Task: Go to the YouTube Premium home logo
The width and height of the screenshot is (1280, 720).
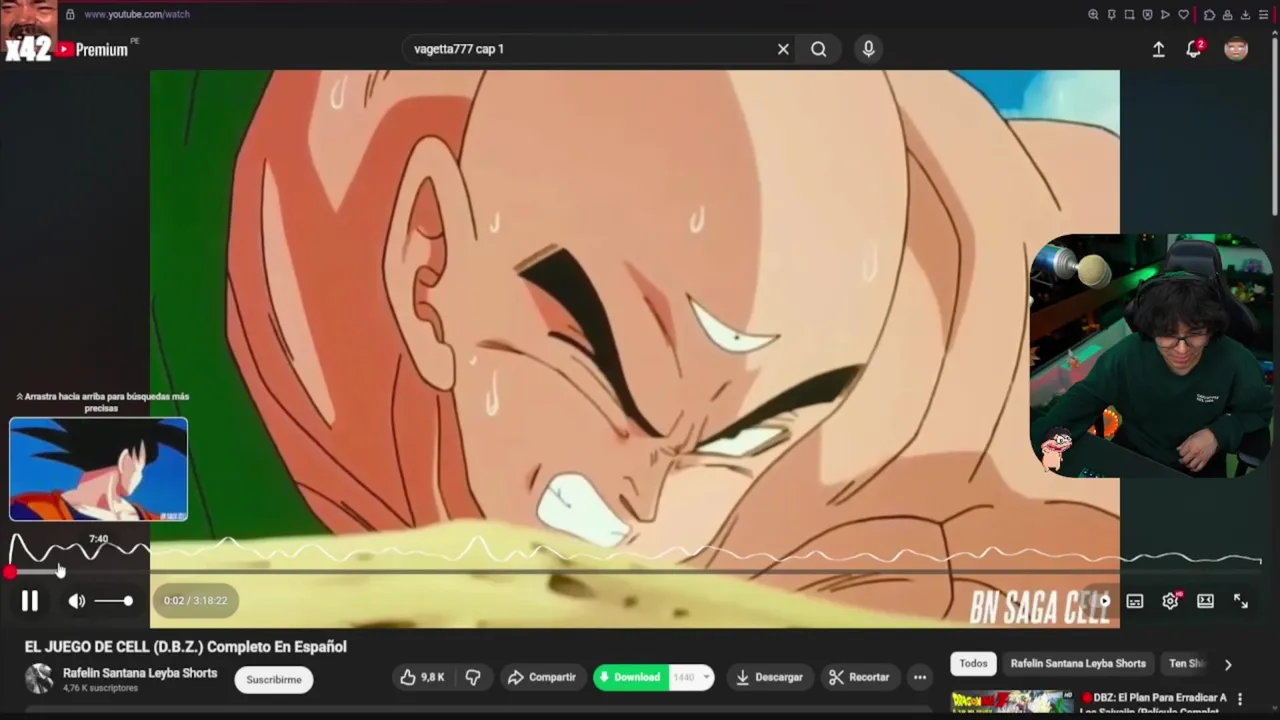Action: pos(90,49)
